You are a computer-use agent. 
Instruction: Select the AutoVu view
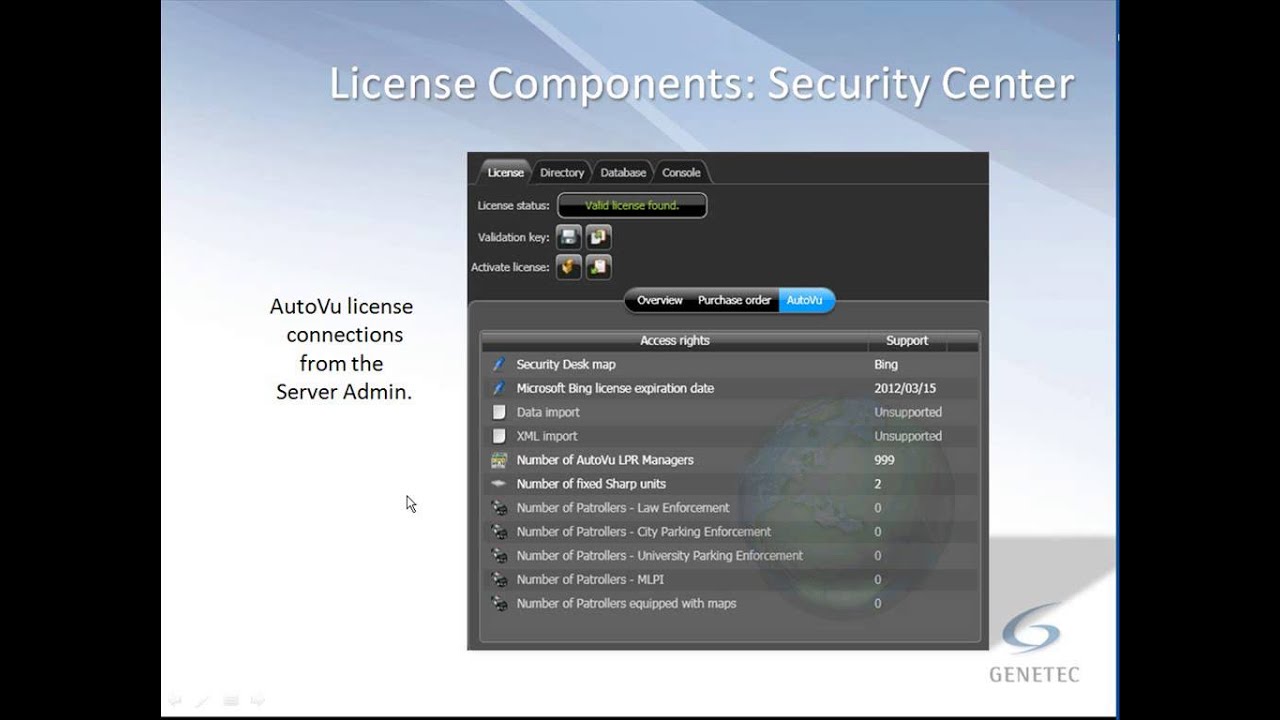pos(805,300)
